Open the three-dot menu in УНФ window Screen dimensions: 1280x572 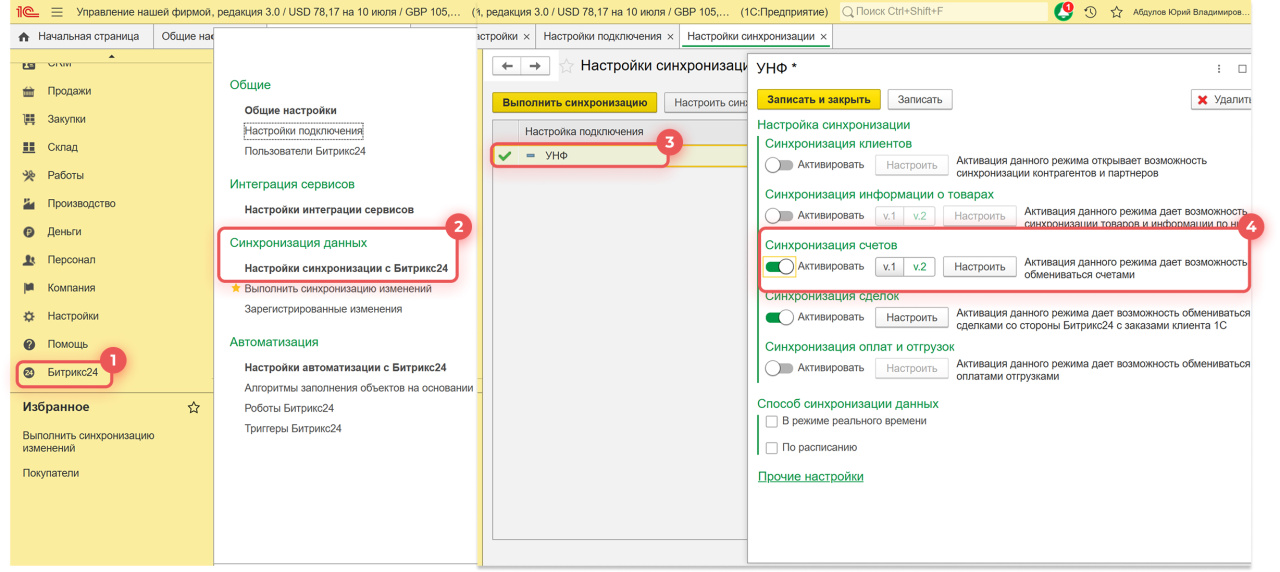pos(1219,69)
